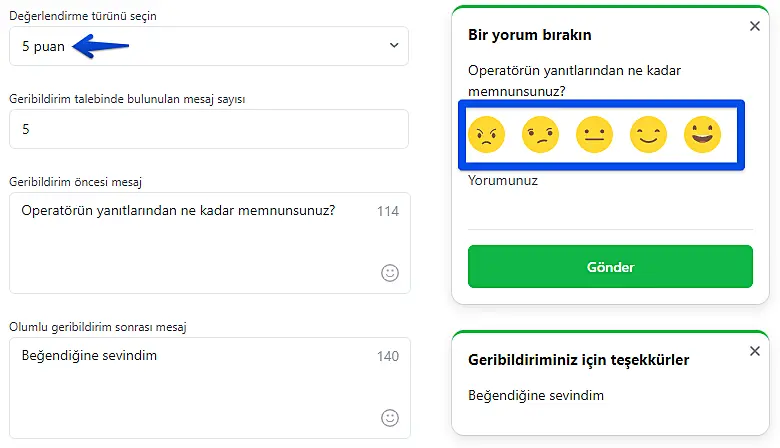Click the angry face emoji rating
Image resolution: width=780 pixels, height=448 pixels.
click(x=486, y=134)
